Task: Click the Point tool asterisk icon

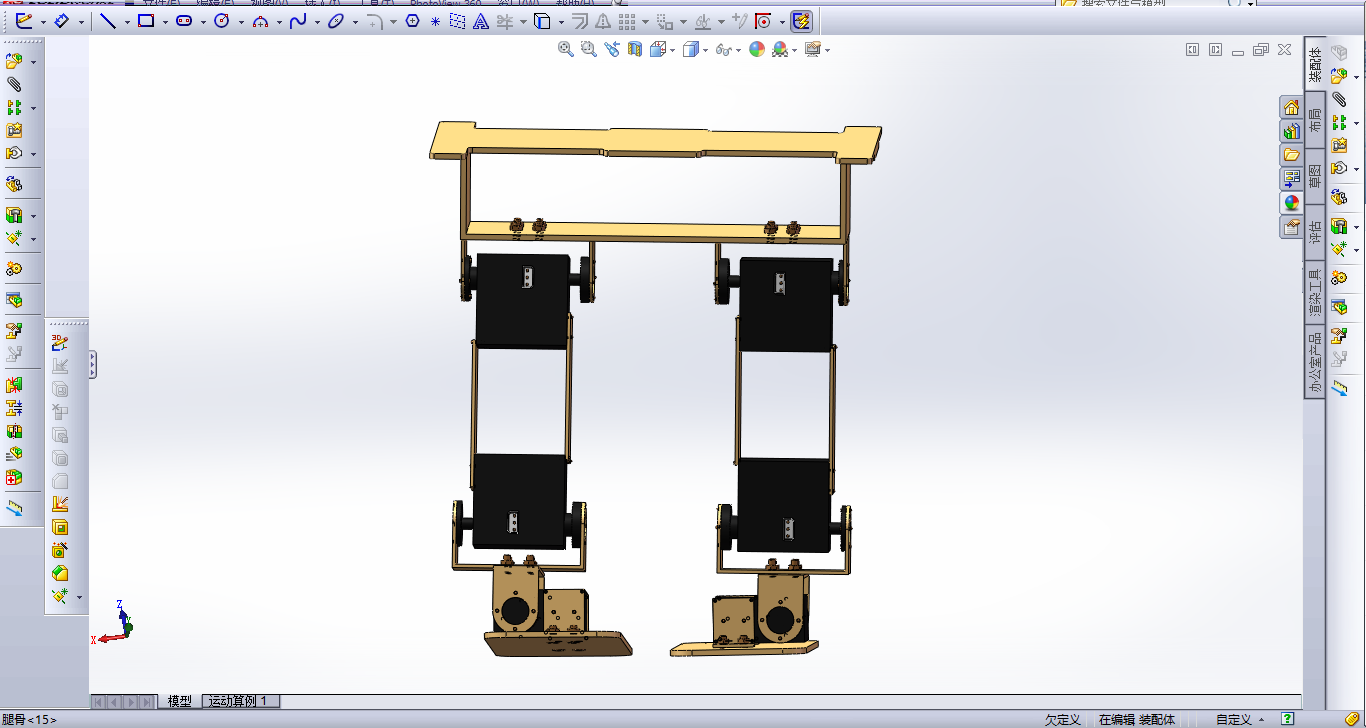Action: (435, 20)
